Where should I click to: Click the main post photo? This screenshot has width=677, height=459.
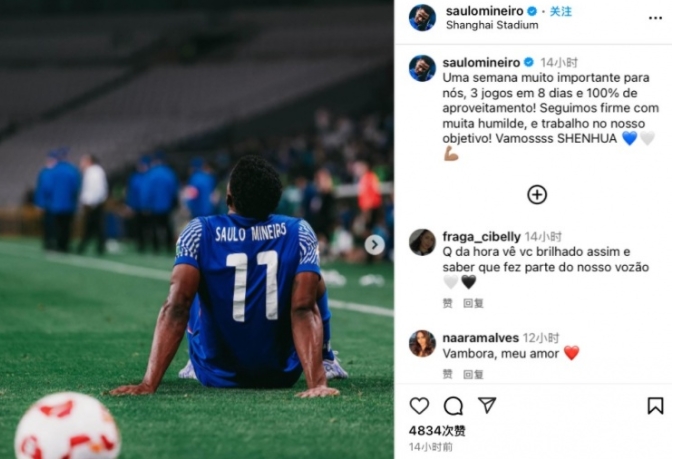[197, 229]
